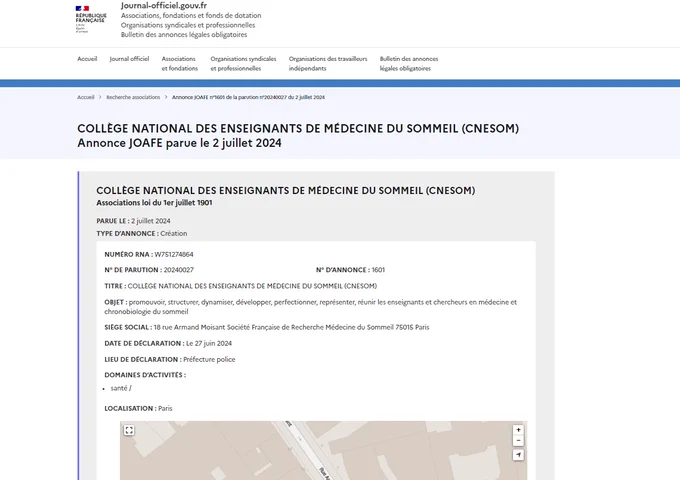Click the siège social address line
The height and width of the screenshot is (480, 680).
[x=267, y=327]
